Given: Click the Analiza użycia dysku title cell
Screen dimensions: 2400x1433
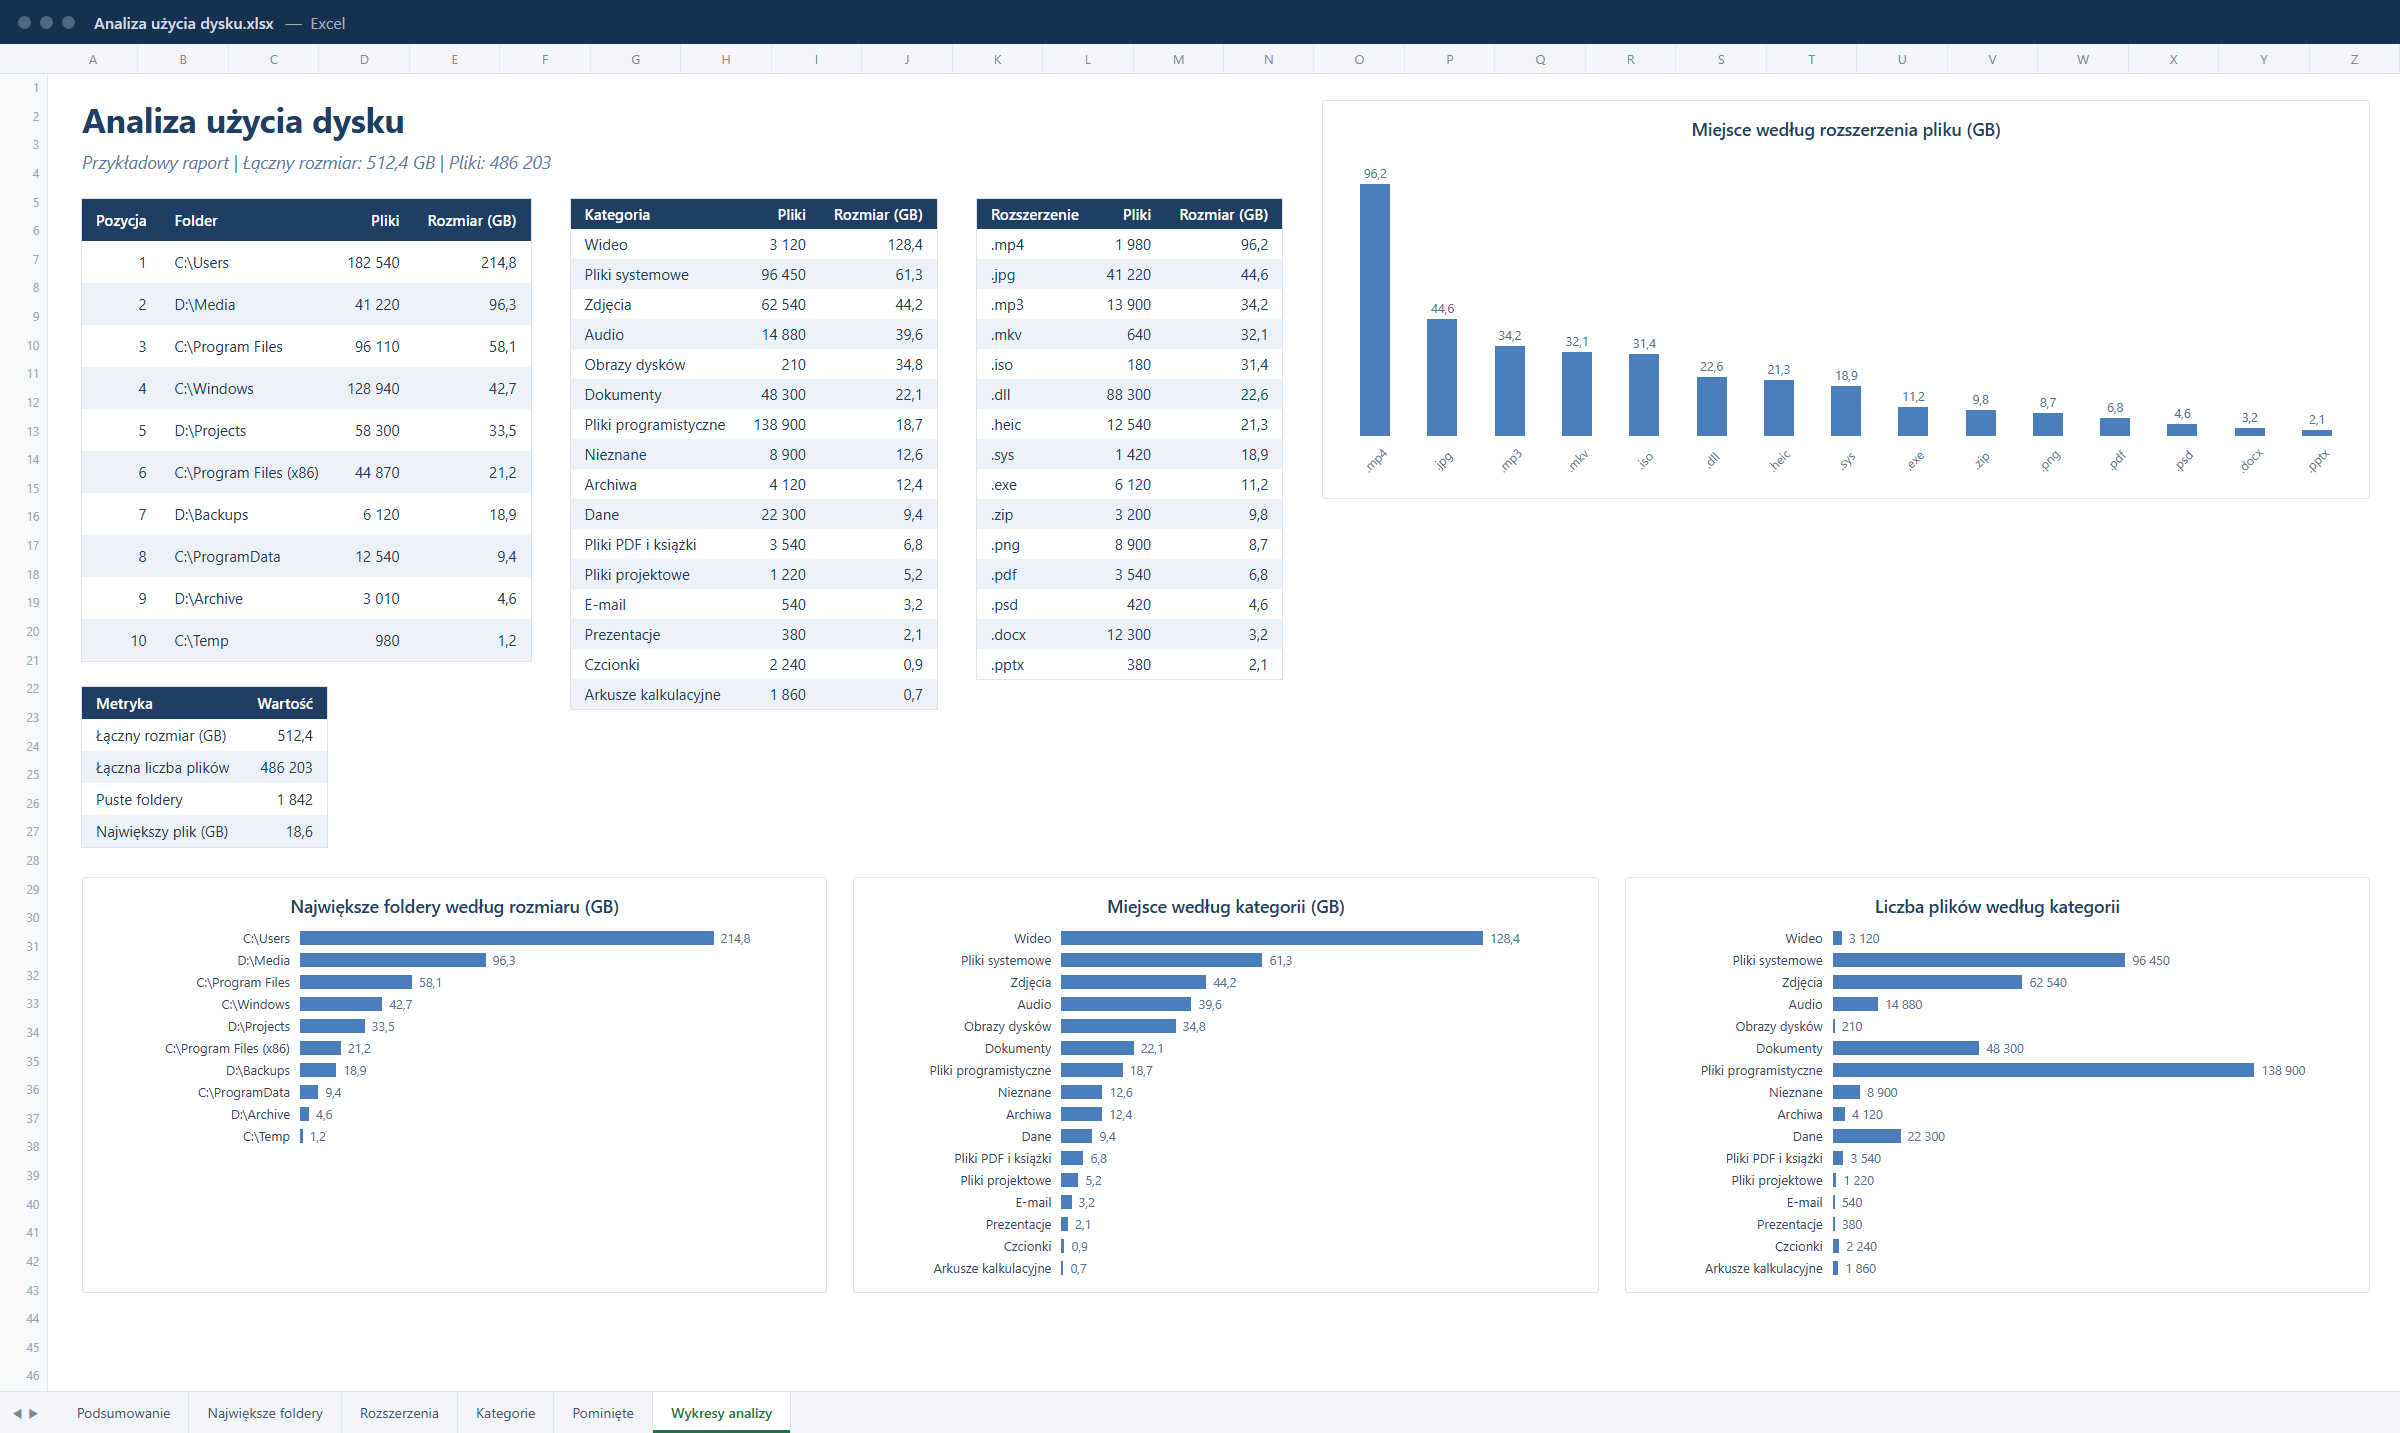Looking at the screenshot, I should 243,121.
